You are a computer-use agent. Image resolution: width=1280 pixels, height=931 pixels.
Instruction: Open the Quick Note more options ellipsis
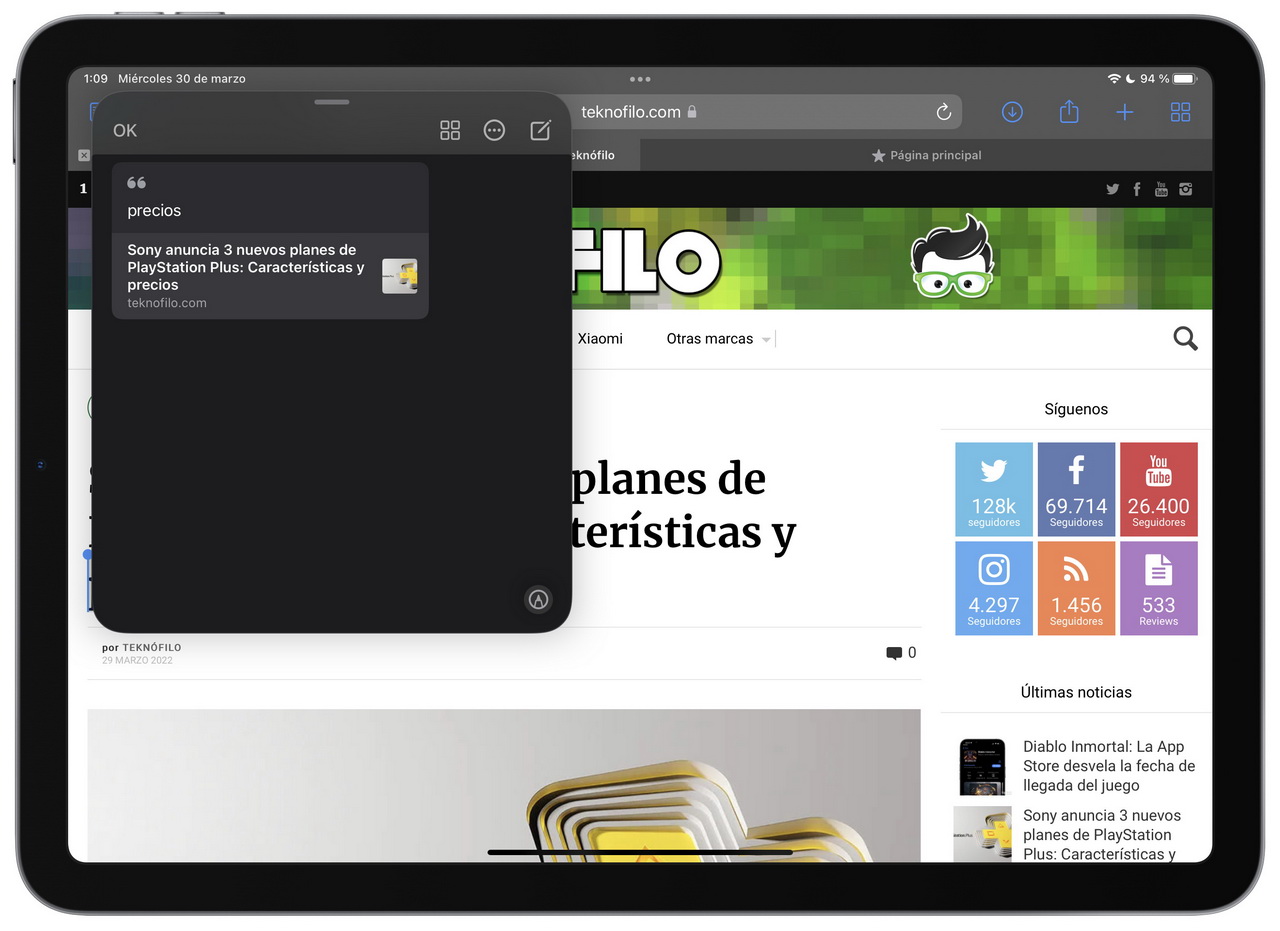pyautogui.click(x=494, y=130)
